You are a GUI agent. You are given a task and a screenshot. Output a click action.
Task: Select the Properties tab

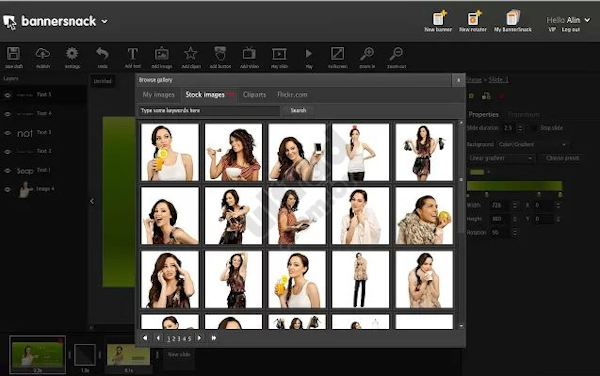point(484,114)
